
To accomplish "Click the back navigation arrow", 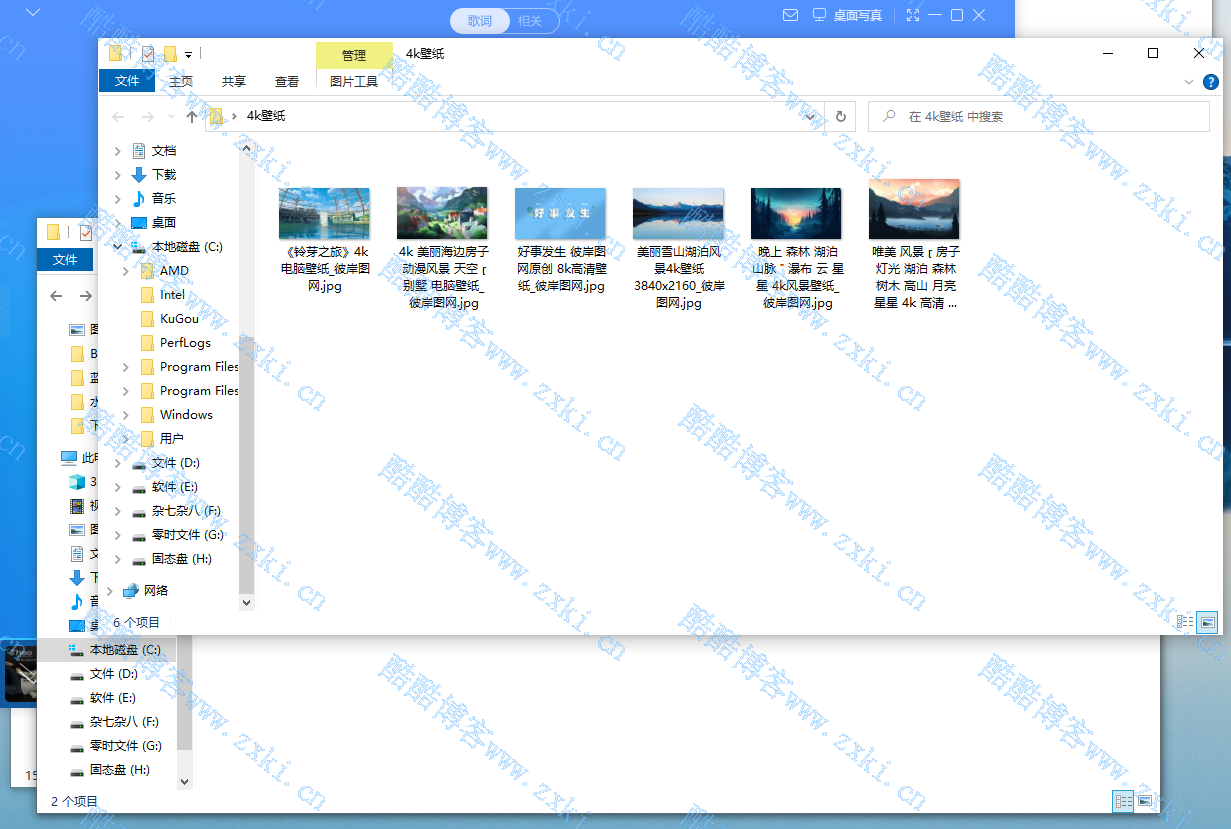I will pyautogui.click(x=117, y=117).
